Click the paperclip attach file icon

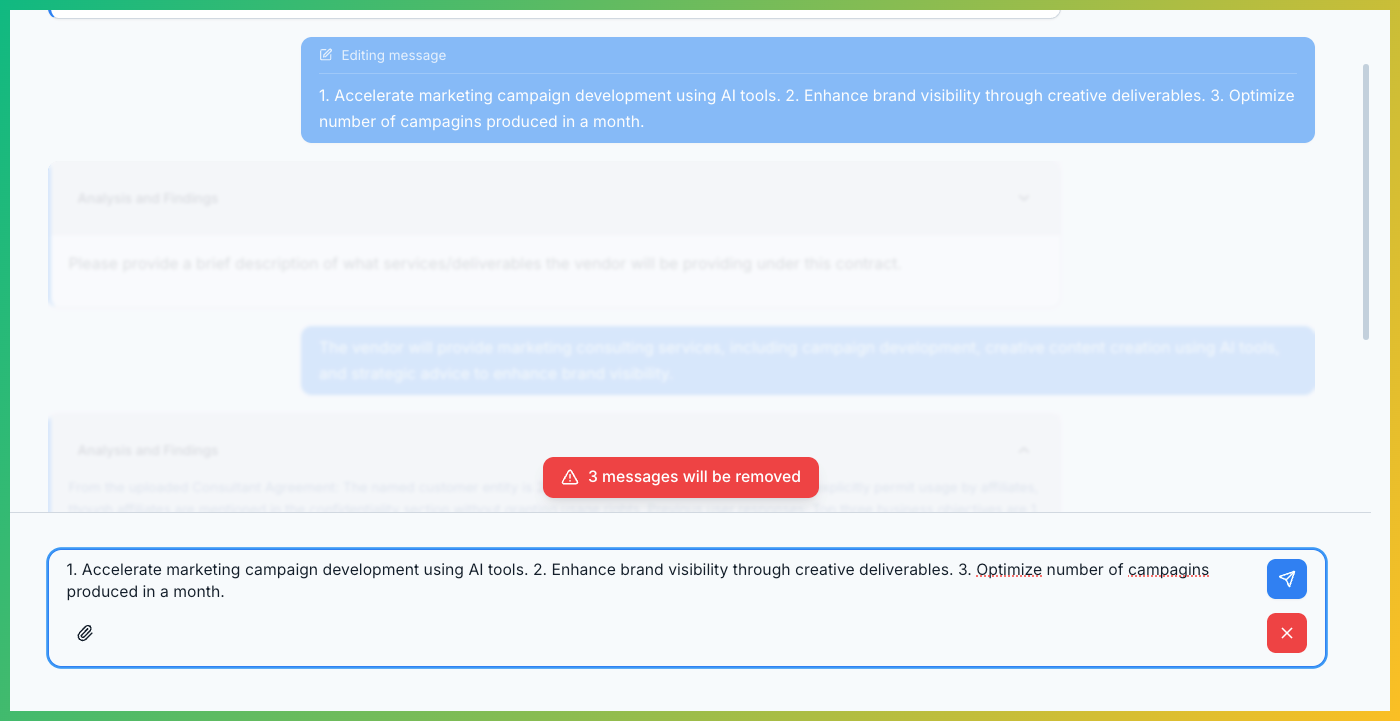click(x=85, y=633)
